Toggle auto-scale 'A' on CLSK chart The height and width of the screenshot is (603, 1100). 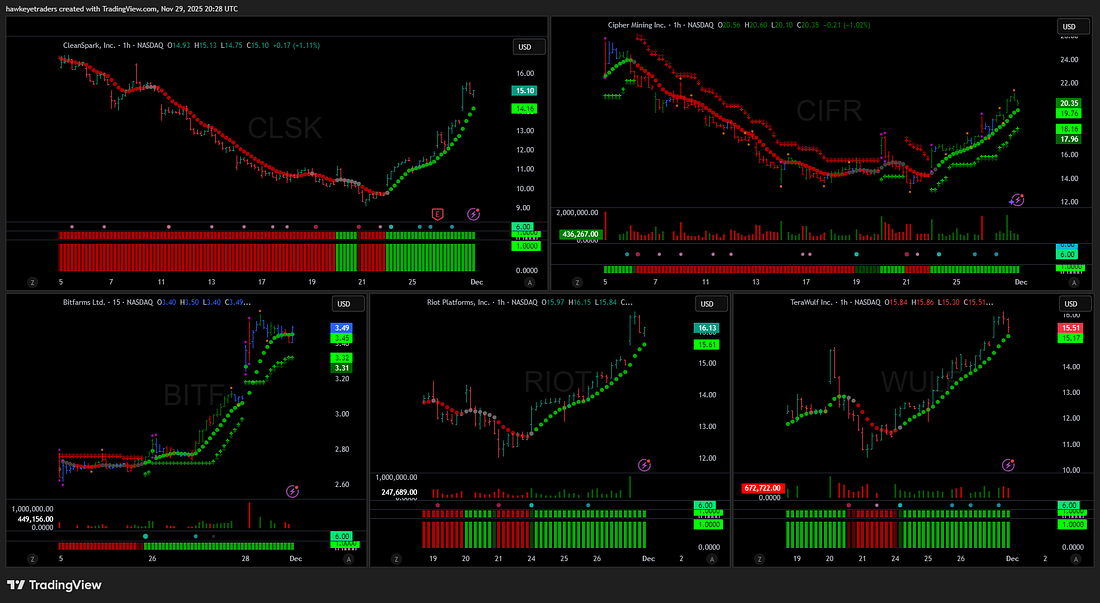coord(530,283)
